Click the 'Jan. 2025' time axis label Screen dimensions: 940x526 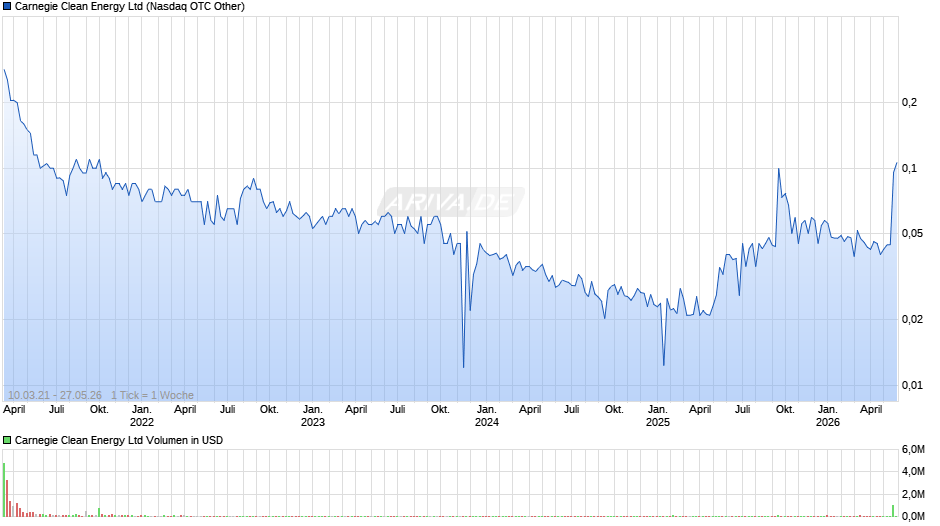coord(657,416)
